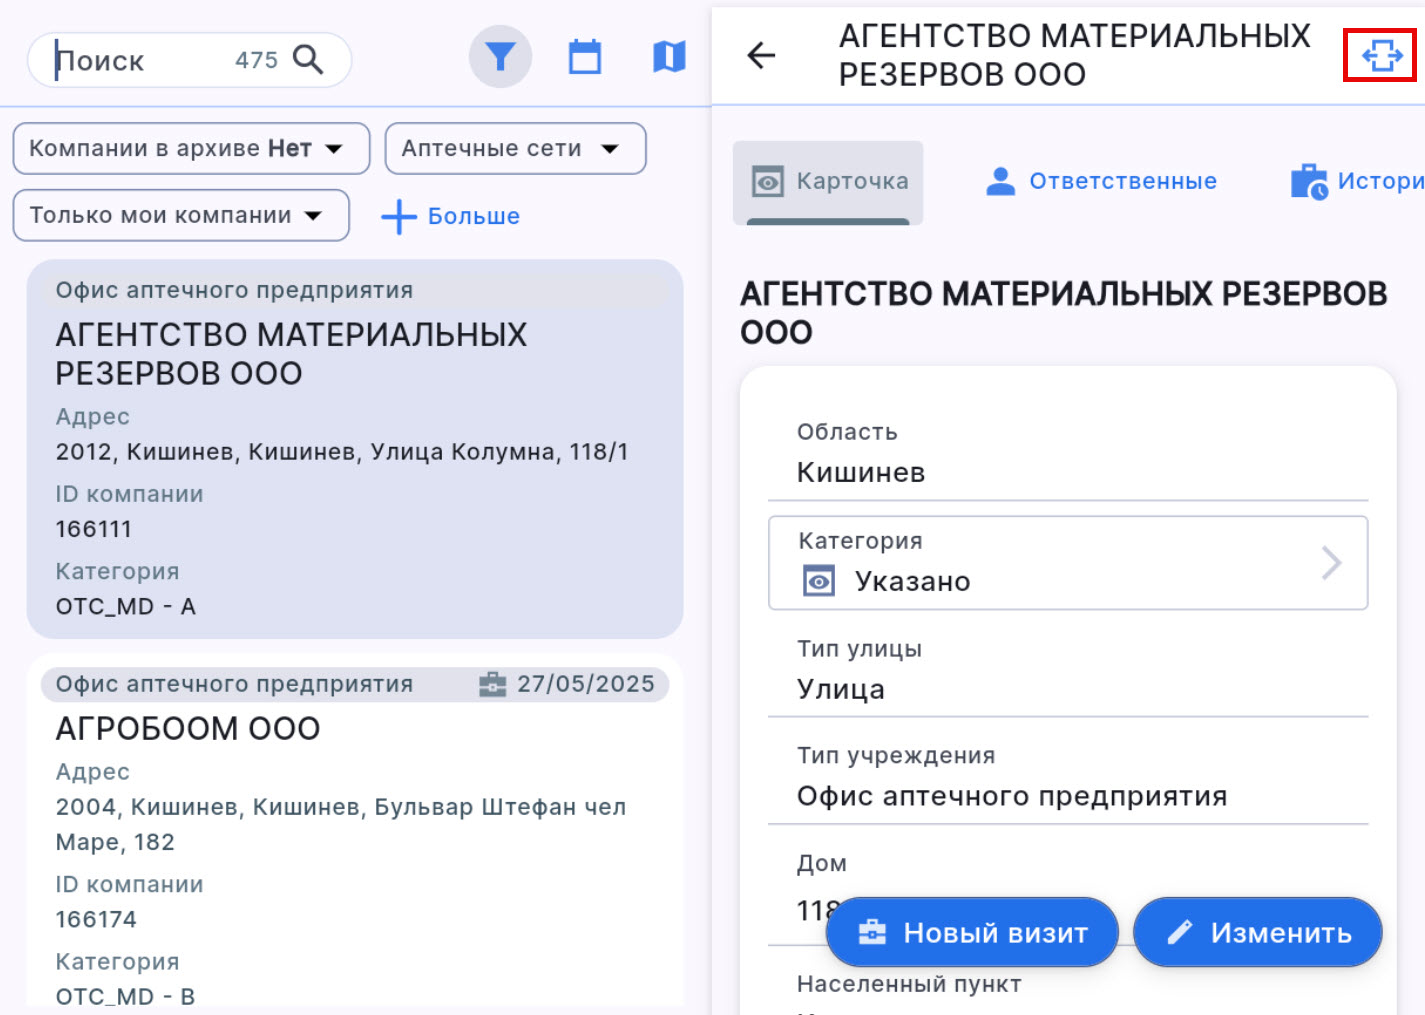This screenshot has width=1425, height=1015.
Task: Click the plus icon next to Больше
Action: pyautogui.click(x=399, y=216)
